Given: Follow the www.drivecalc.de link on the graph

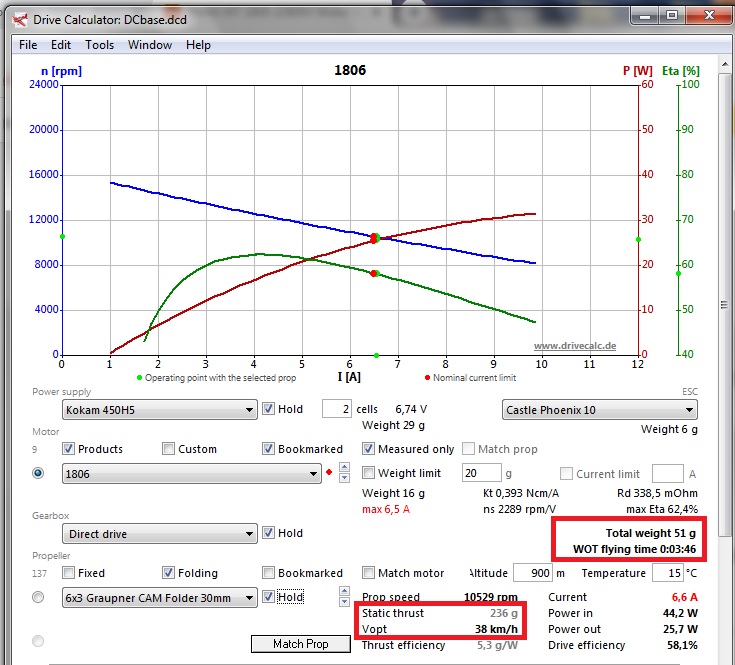Looking at the screenshot, I should (574, 346).
